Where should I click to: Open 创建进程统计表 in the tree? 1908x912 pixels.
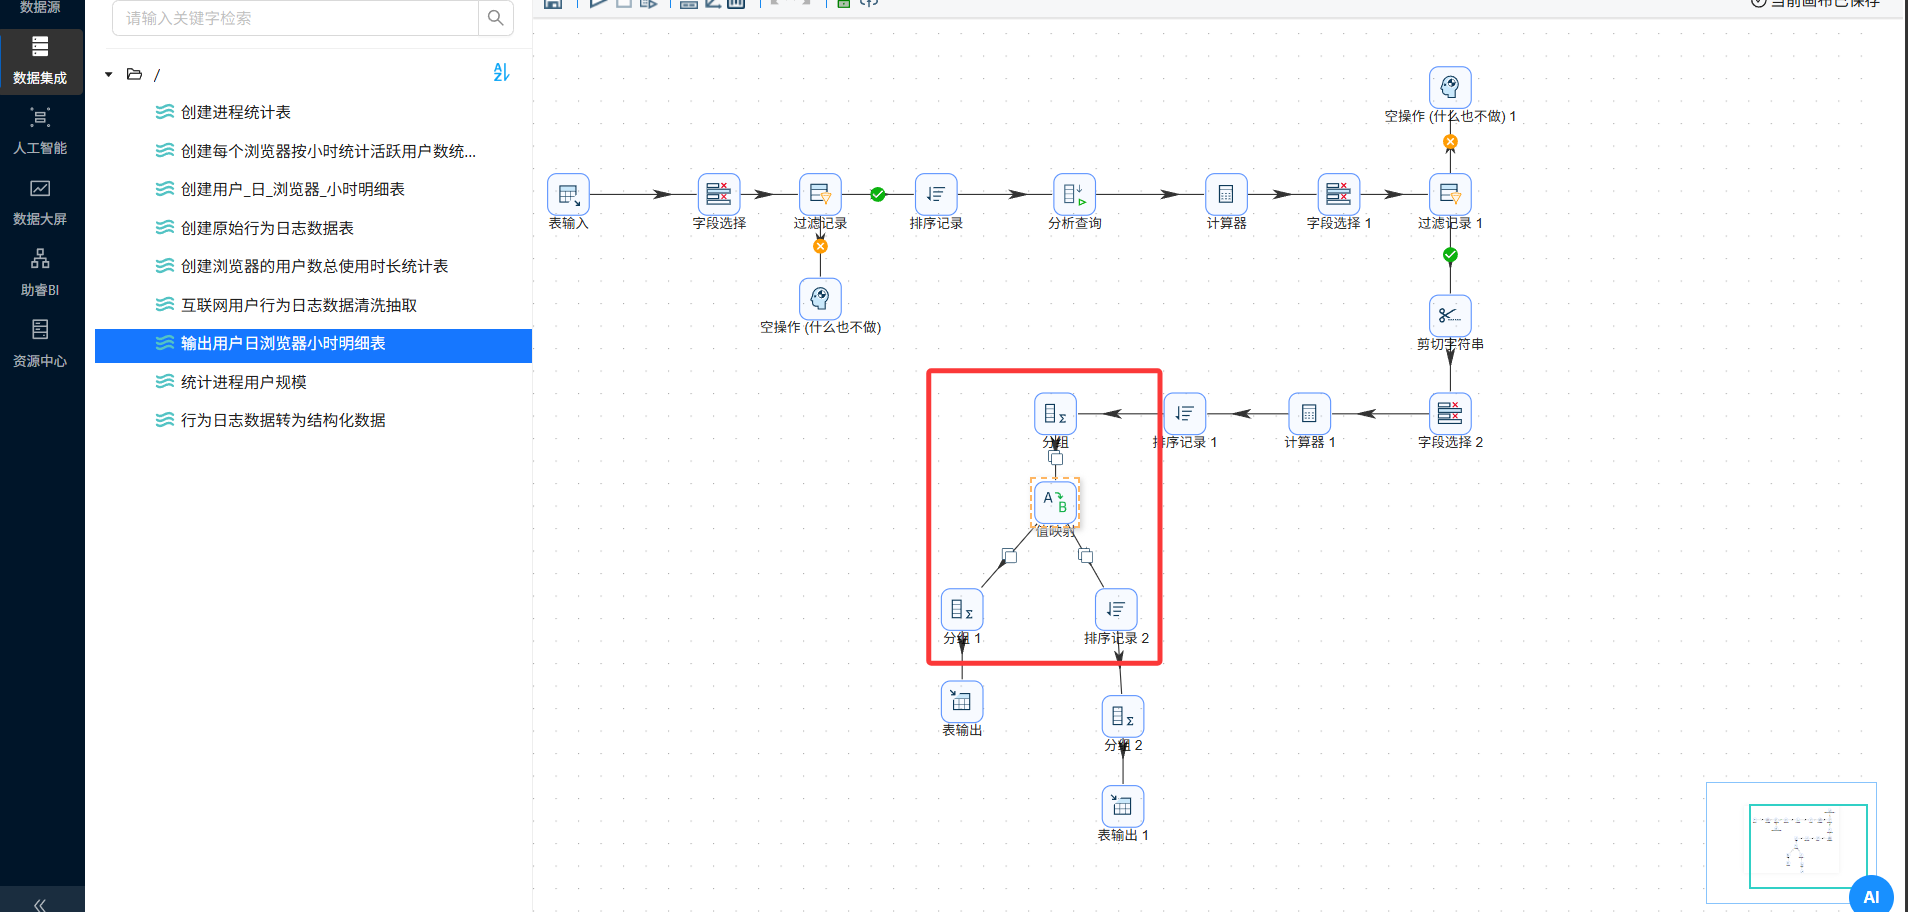[236, 112]
